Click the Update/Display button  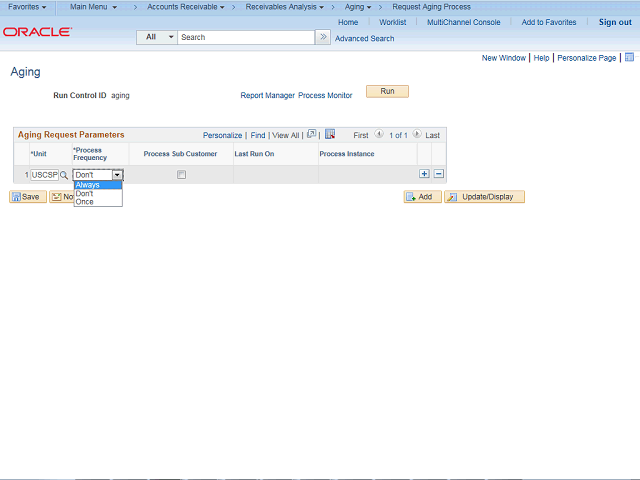(x=484, y=197)
